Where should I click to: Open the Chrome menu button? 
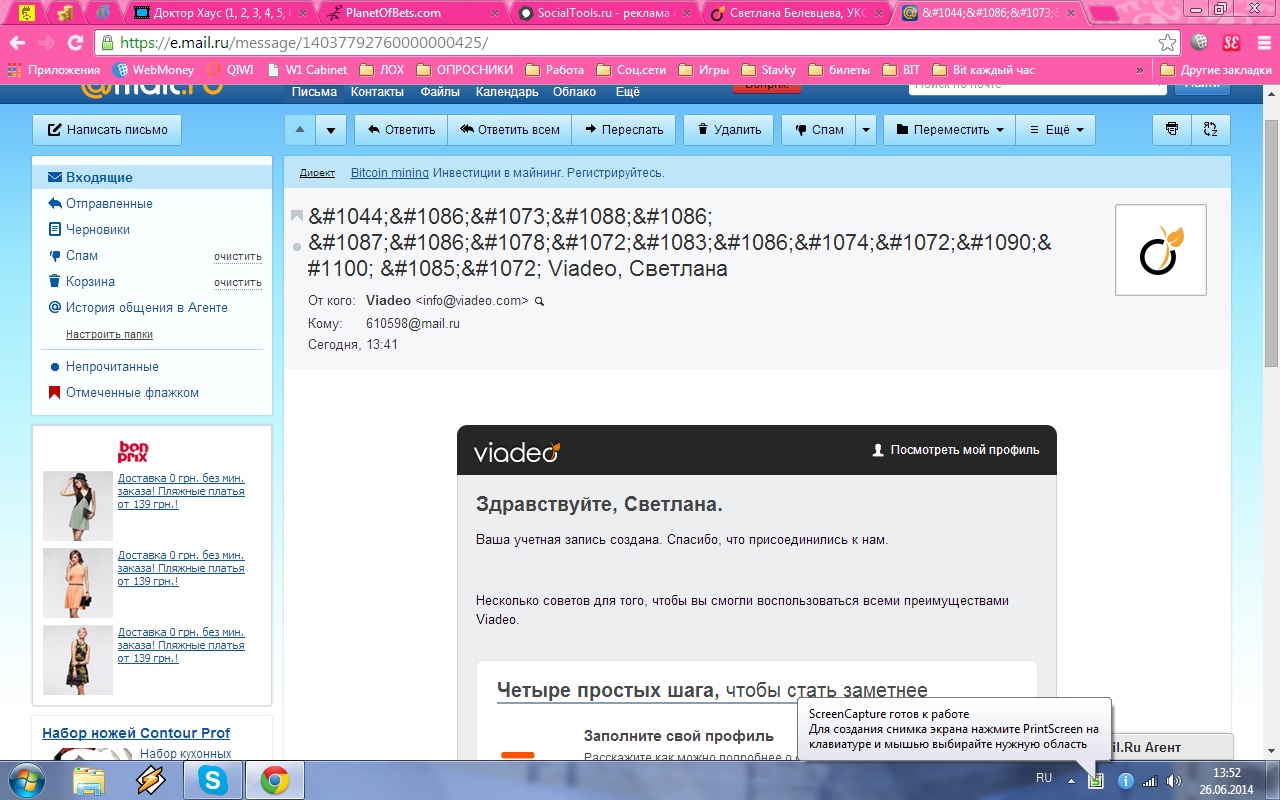1263,43
